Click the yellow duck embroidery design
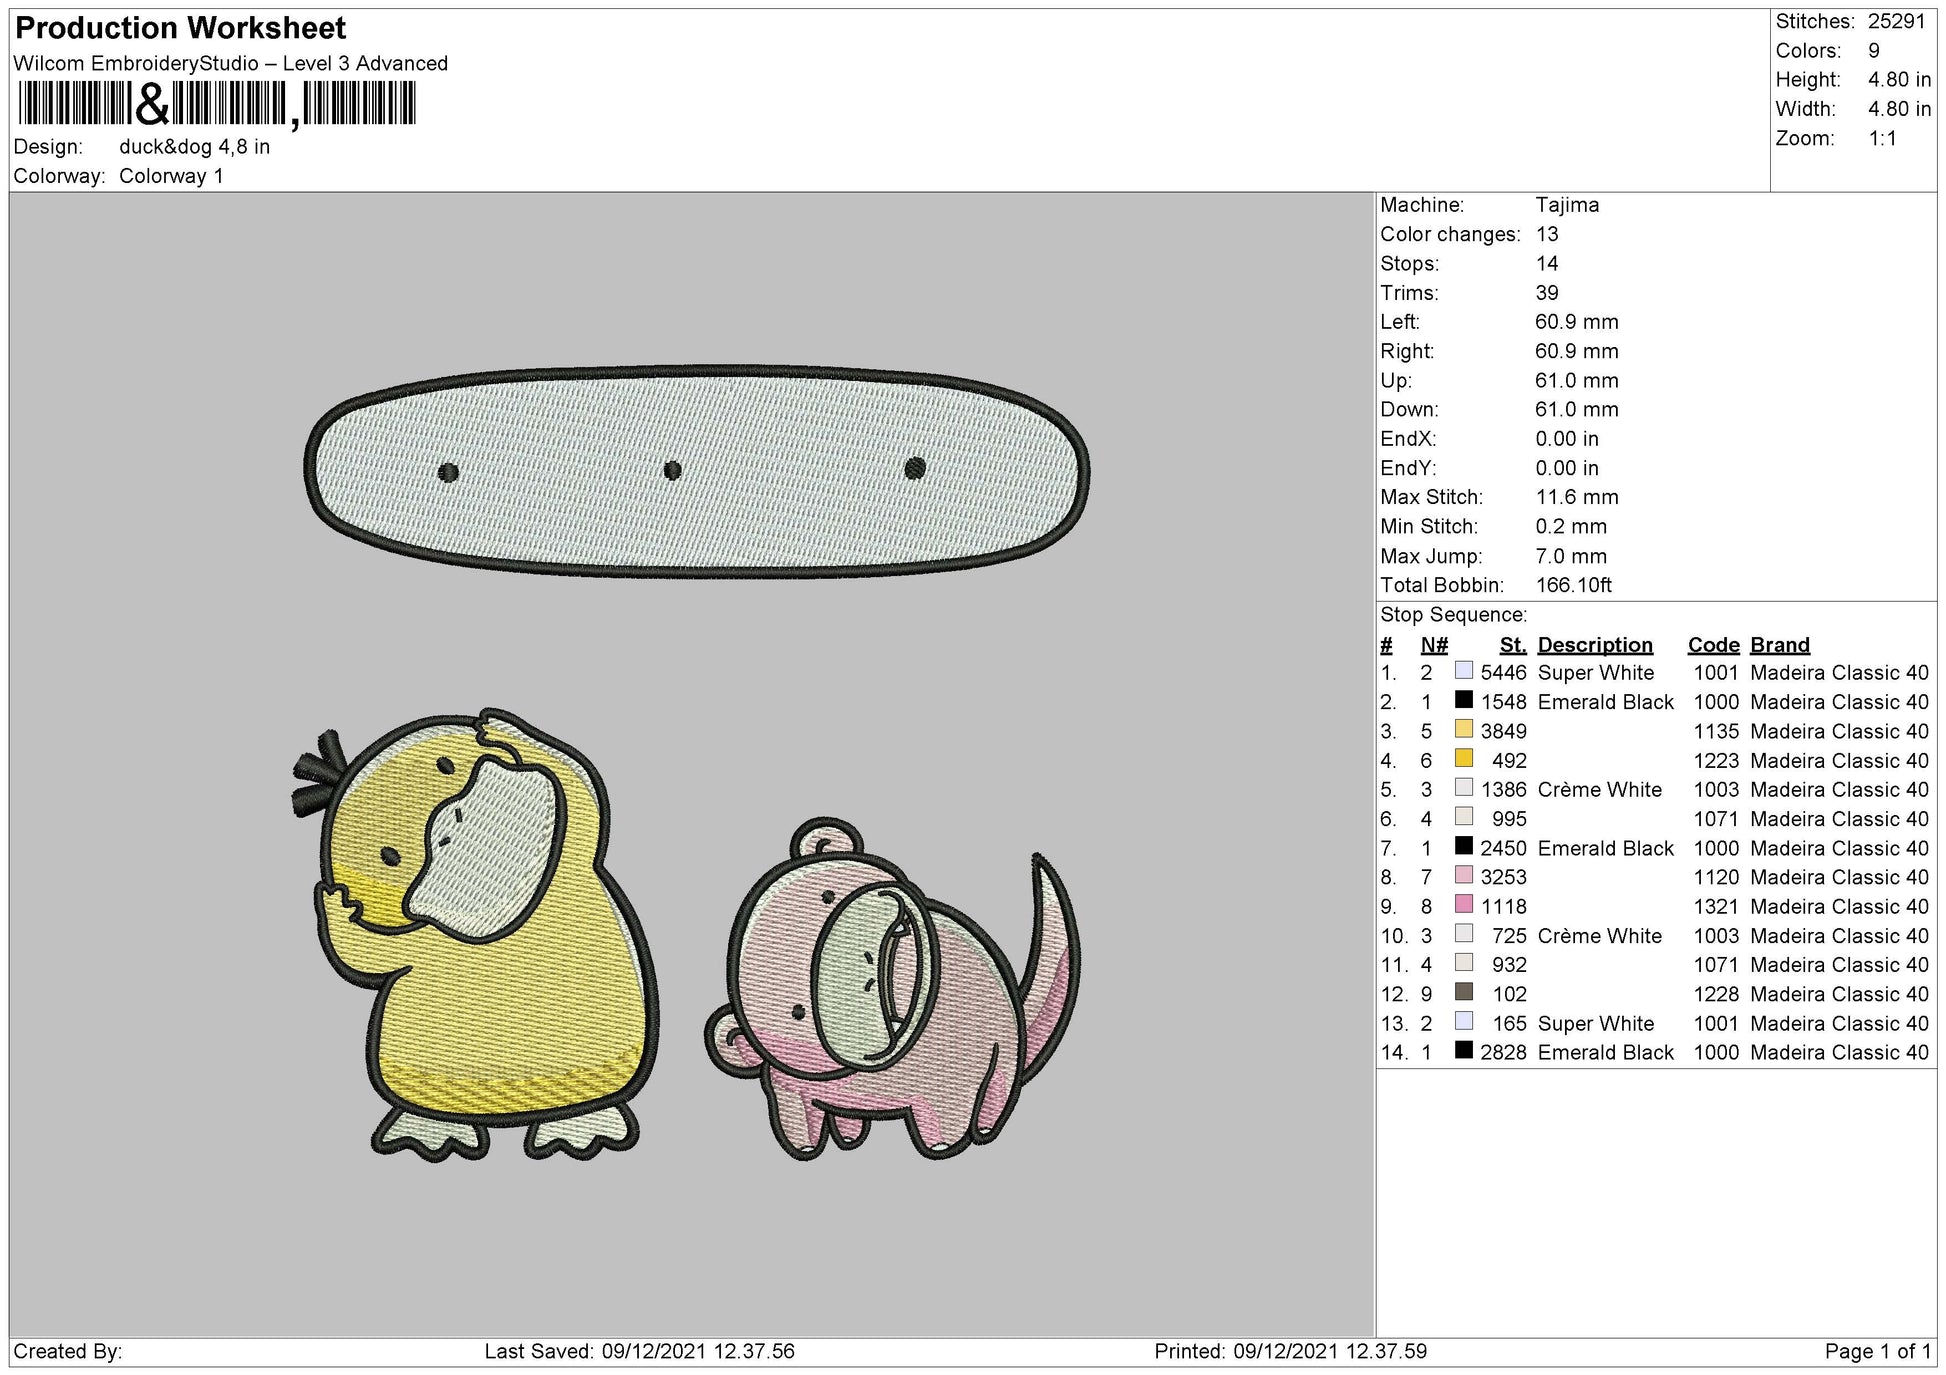 point(475,935)
